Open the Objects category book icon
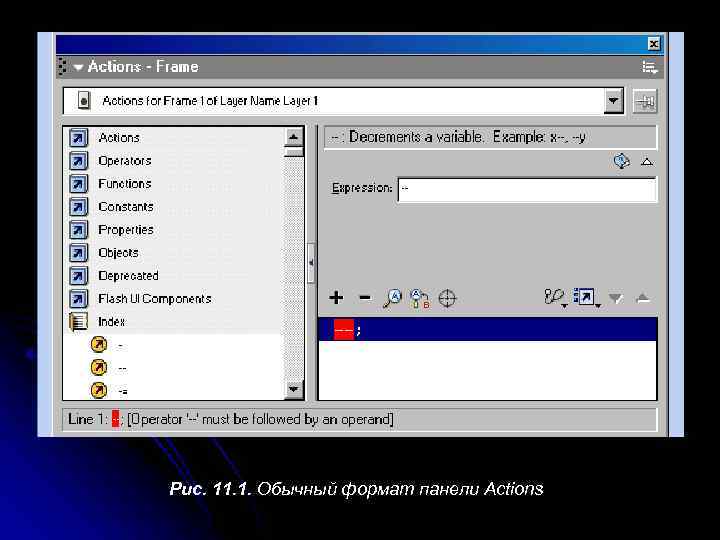Image resolution: width=720 pixels, height=540 pixels. (x=79, y=253)
